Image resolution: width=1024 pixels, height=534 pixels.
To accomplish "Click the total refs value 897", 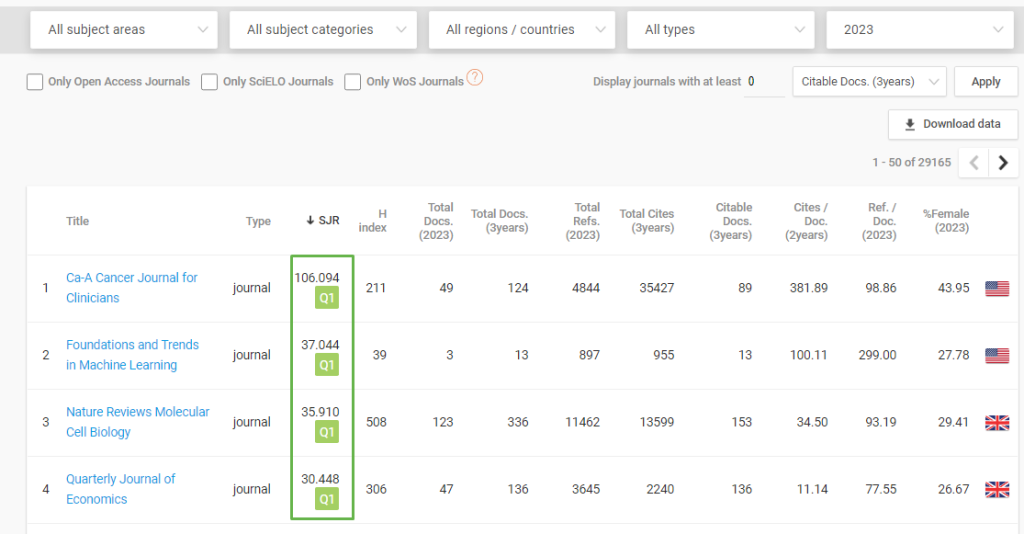I will (x=589, y=355).
